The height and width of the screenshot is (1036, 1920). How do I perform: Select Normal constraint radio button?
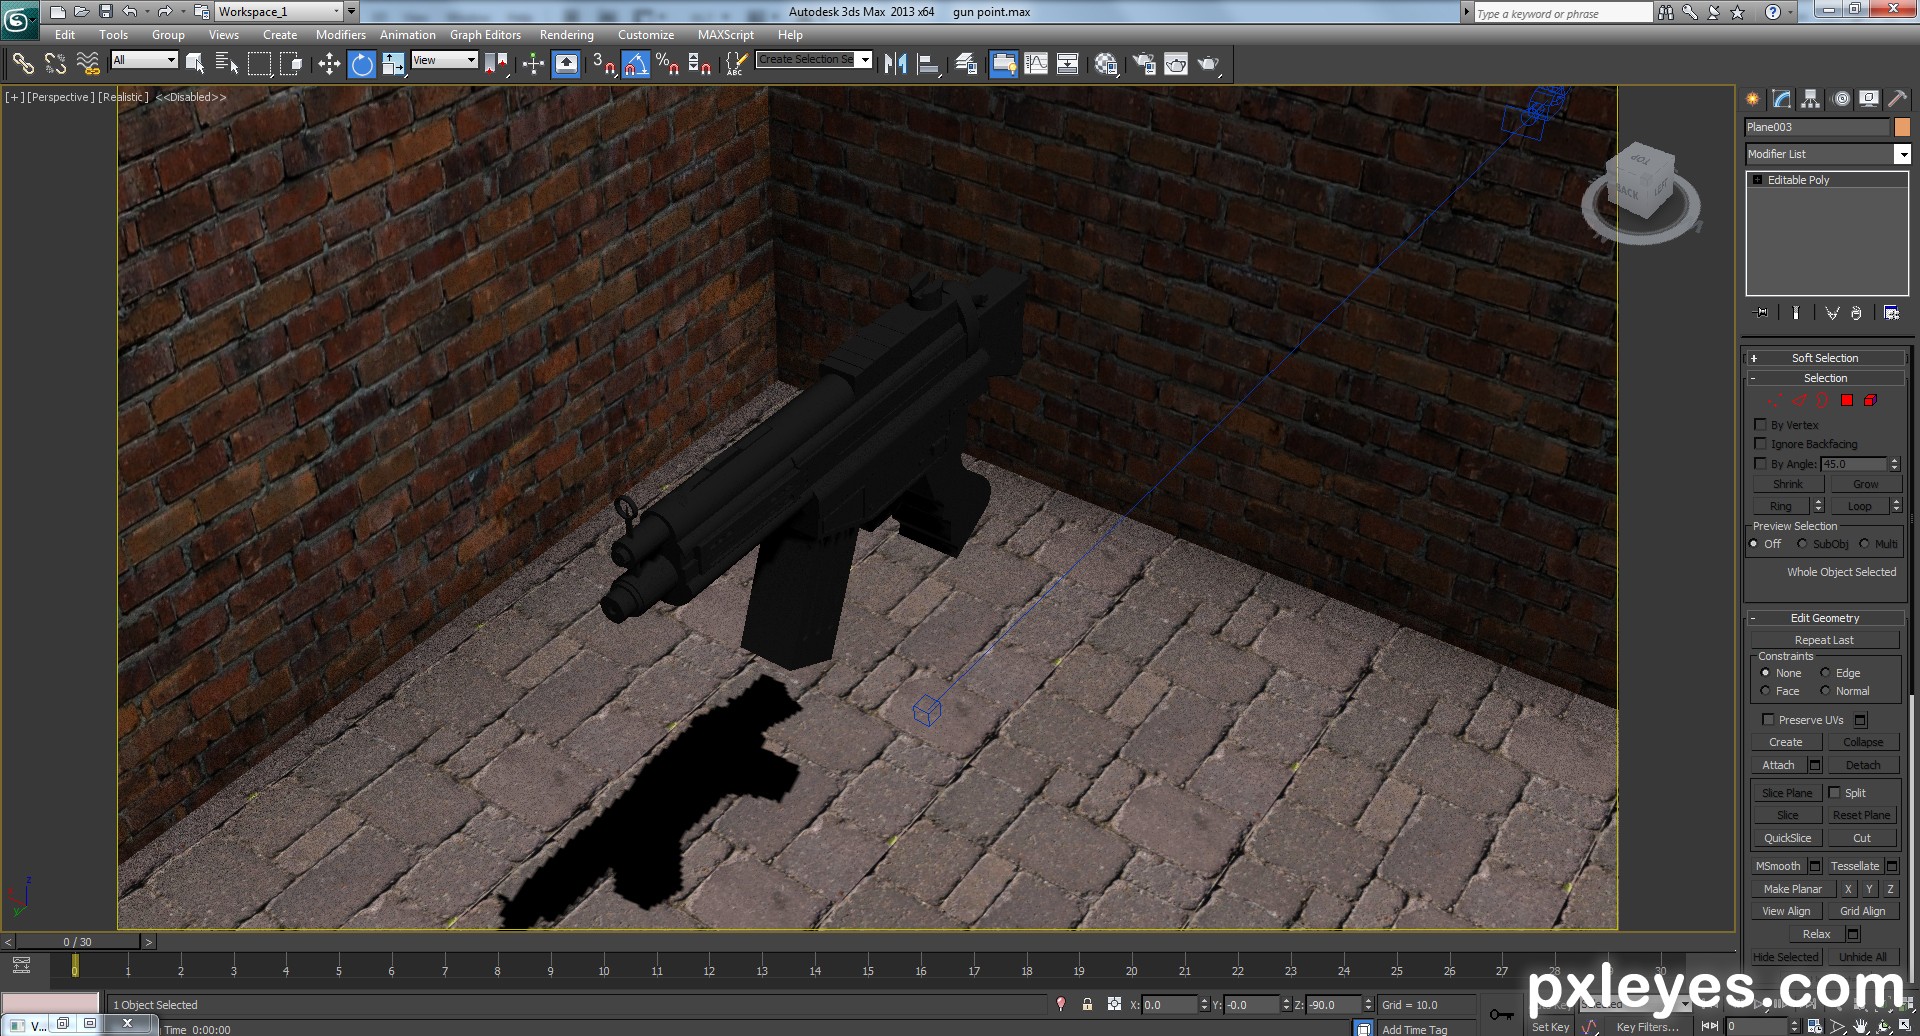(x=1825, y=691)
